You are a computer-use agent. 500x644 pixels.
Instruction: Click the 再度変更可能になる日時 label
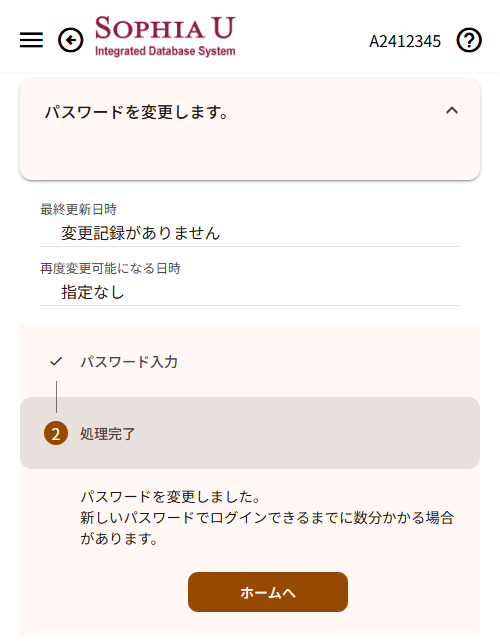(x=111, y=269)
